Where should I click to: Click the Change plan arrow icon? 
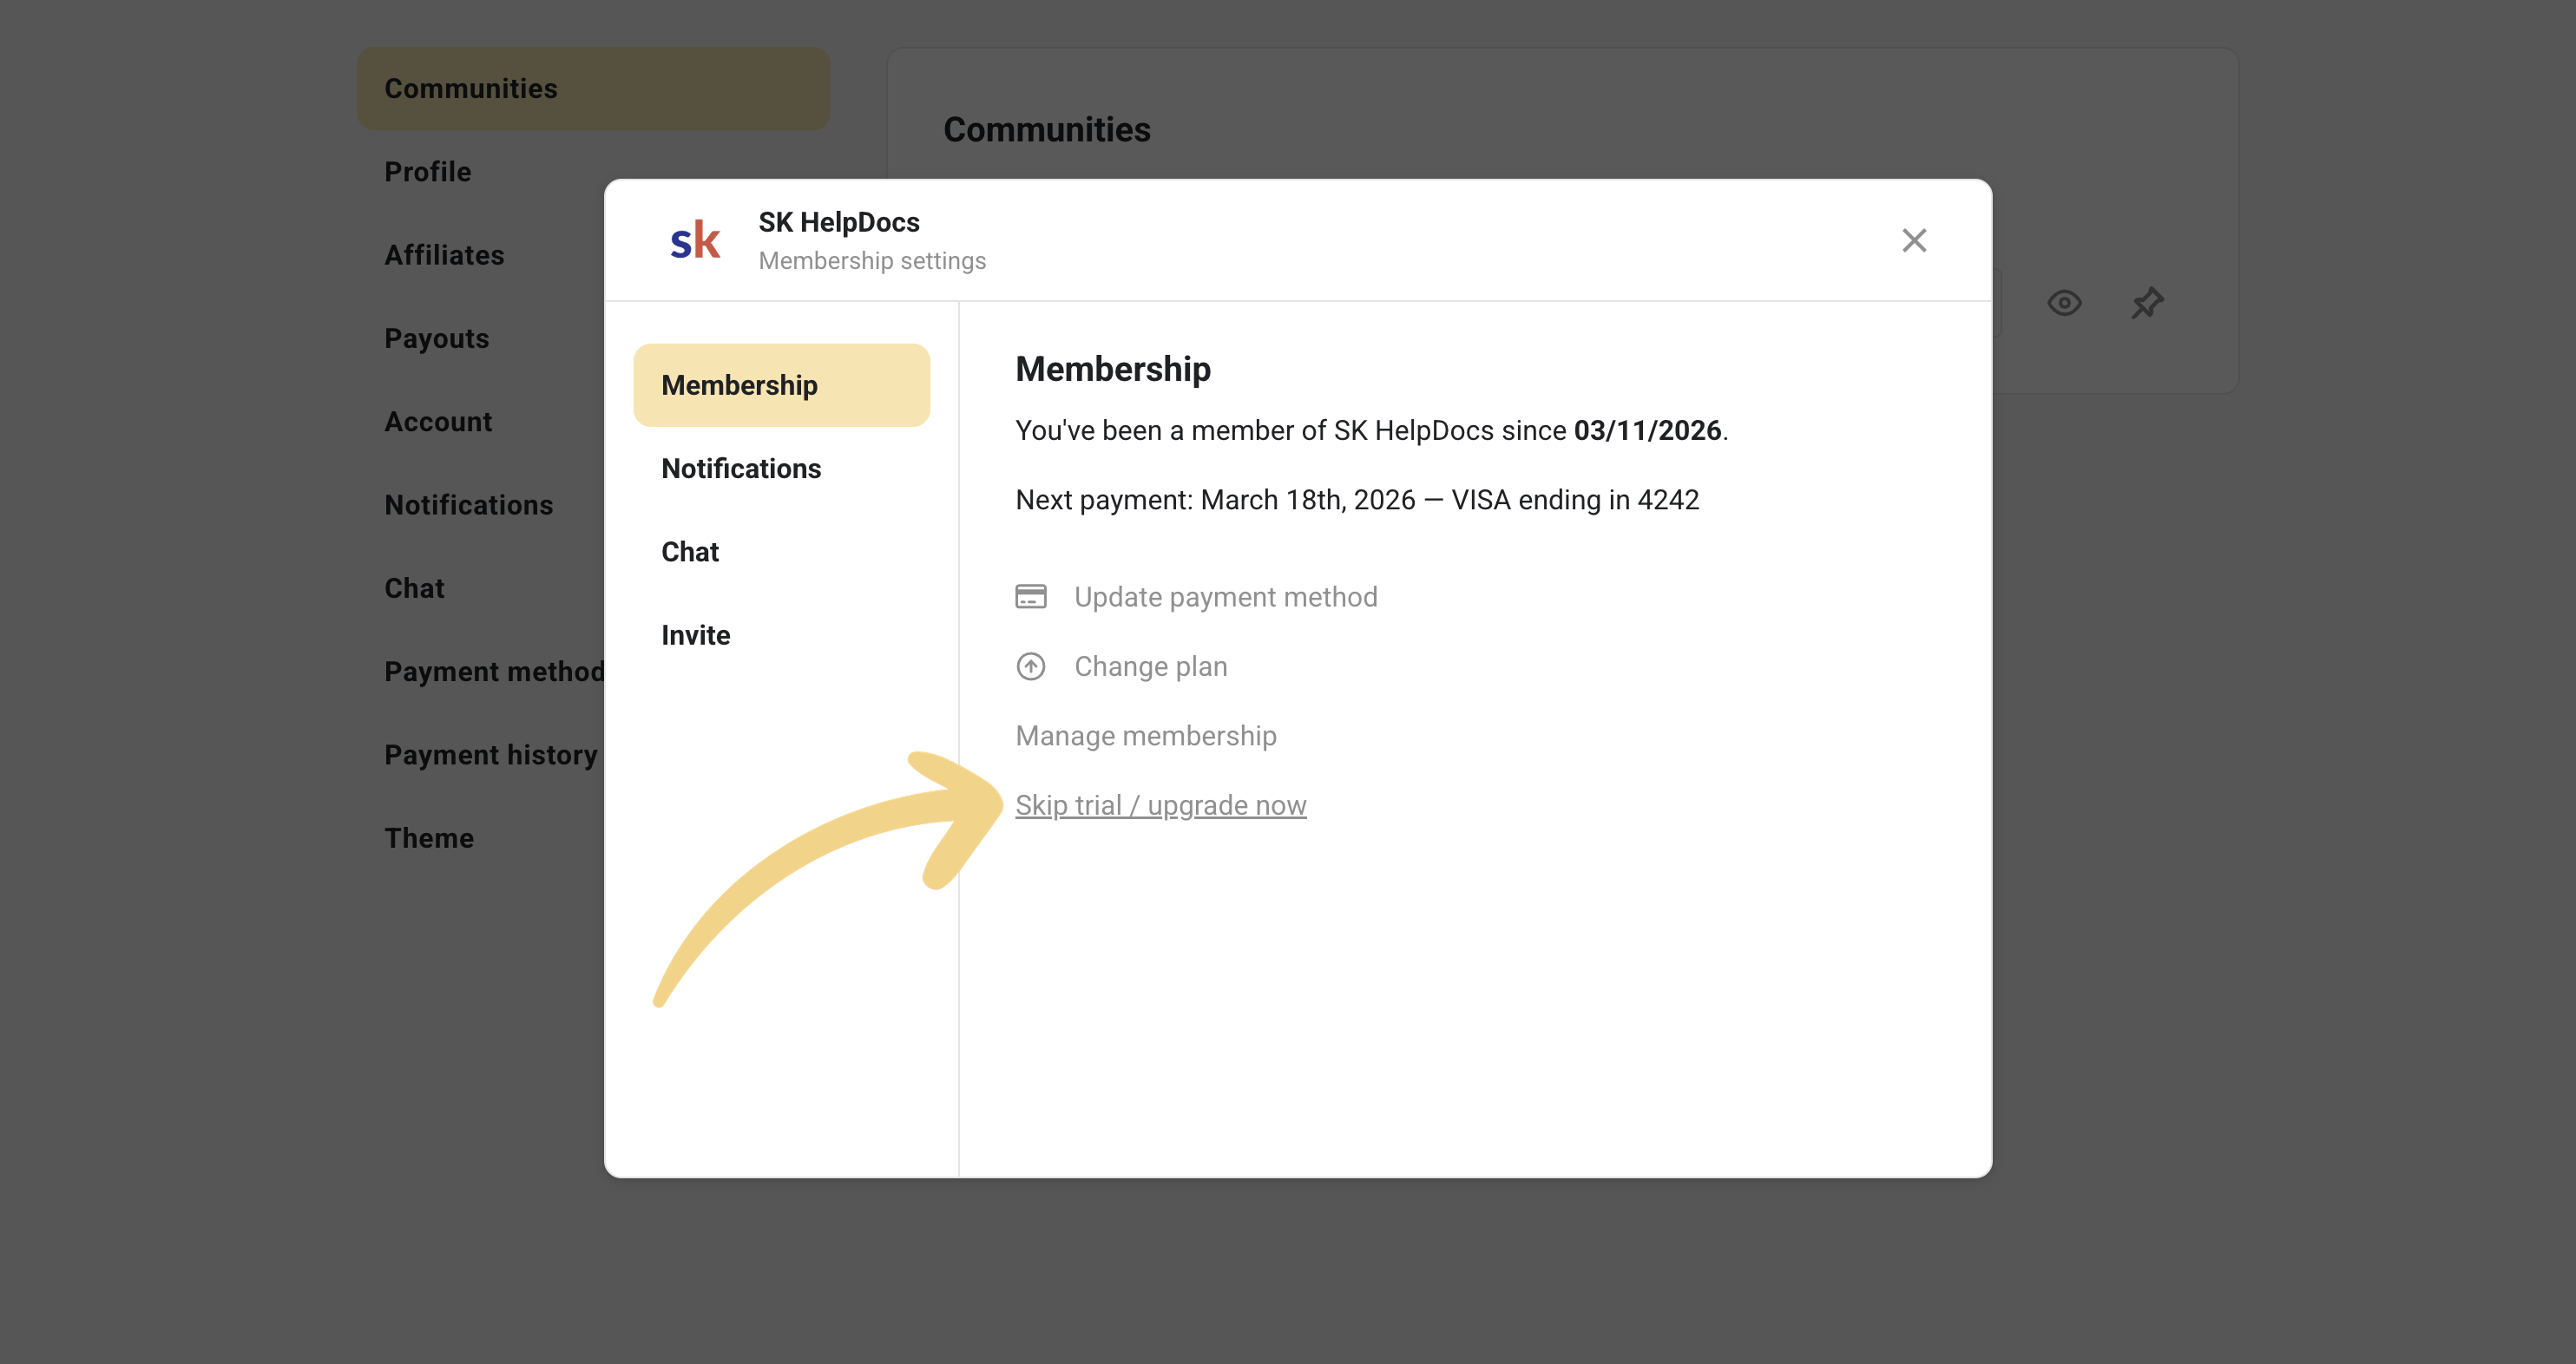coord(1030,666)
